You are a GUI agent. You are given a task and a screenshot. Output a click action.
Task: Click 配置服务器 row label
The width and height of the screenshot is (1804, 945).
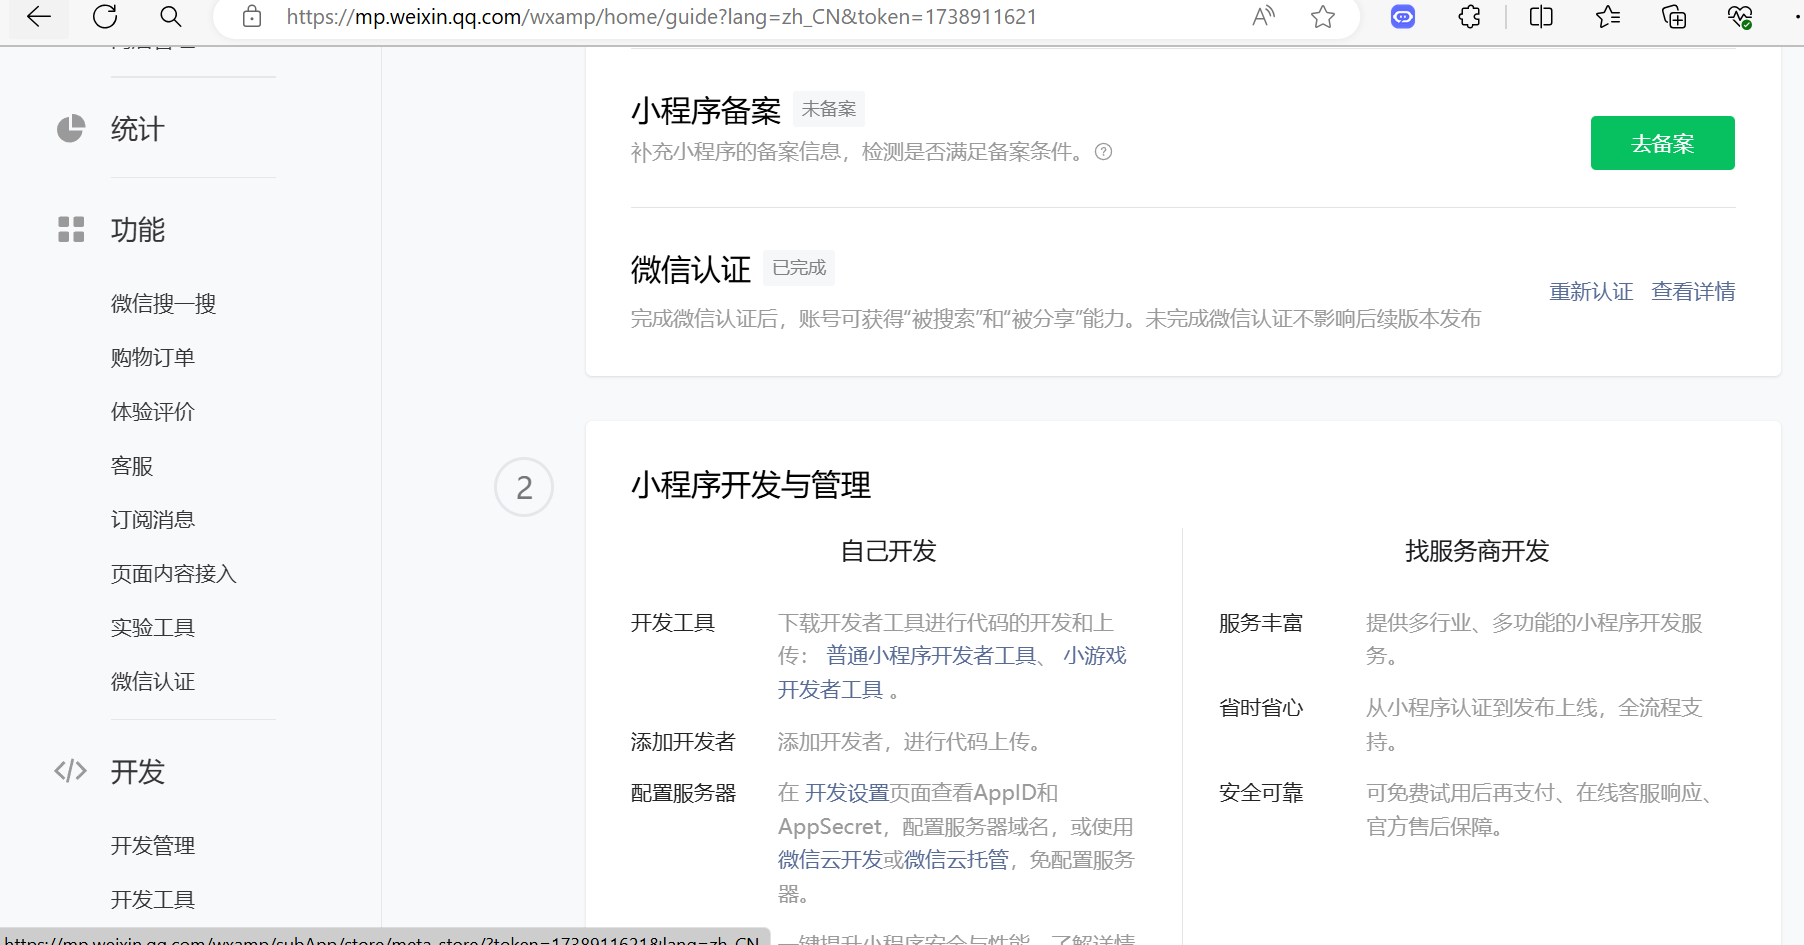[x=683, y=792]
